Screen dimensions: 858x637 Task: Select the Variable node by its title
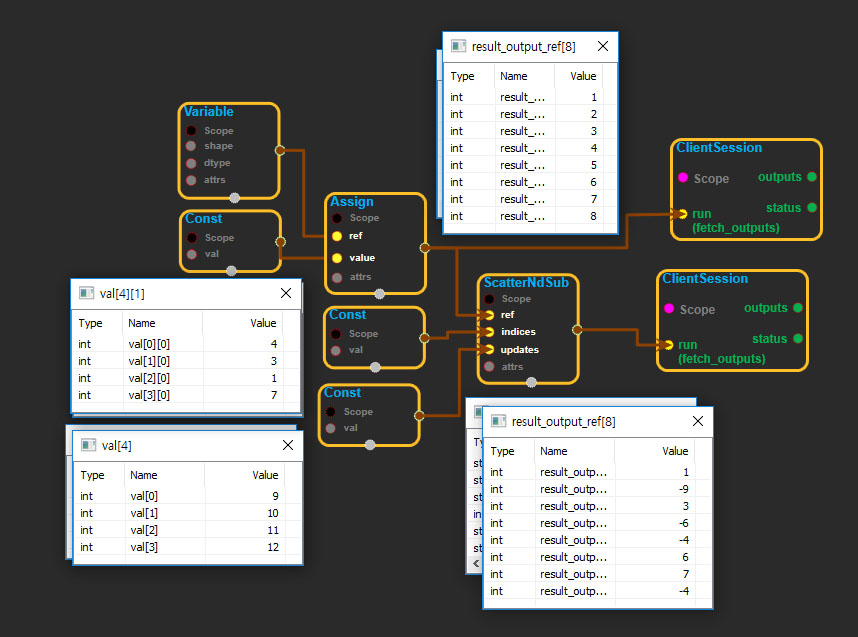pos(208,112)
